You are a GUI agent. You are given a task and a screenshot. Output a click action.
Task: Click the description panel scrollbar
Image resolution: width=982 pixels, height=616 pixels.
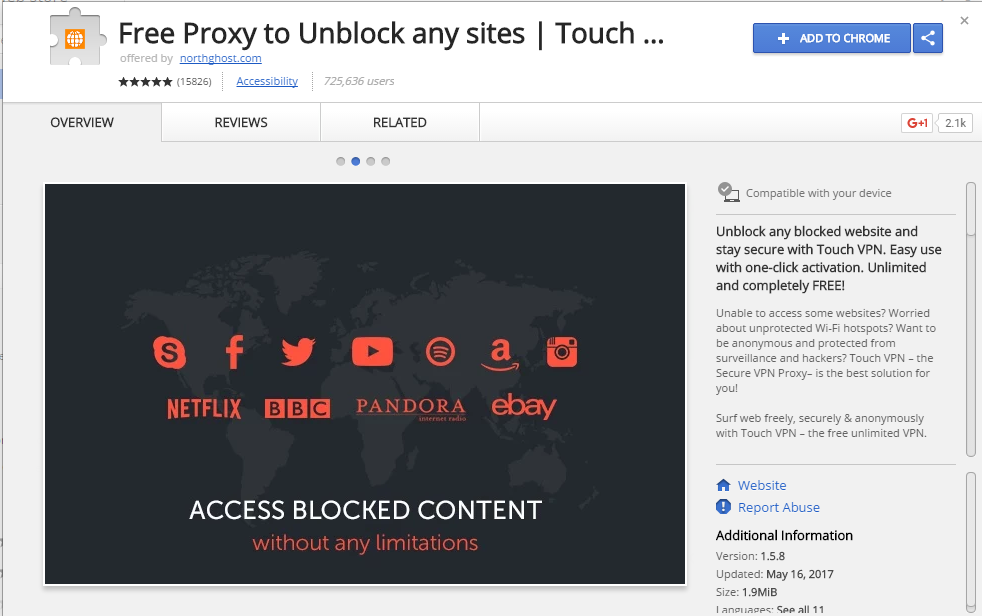pos(971,319)
